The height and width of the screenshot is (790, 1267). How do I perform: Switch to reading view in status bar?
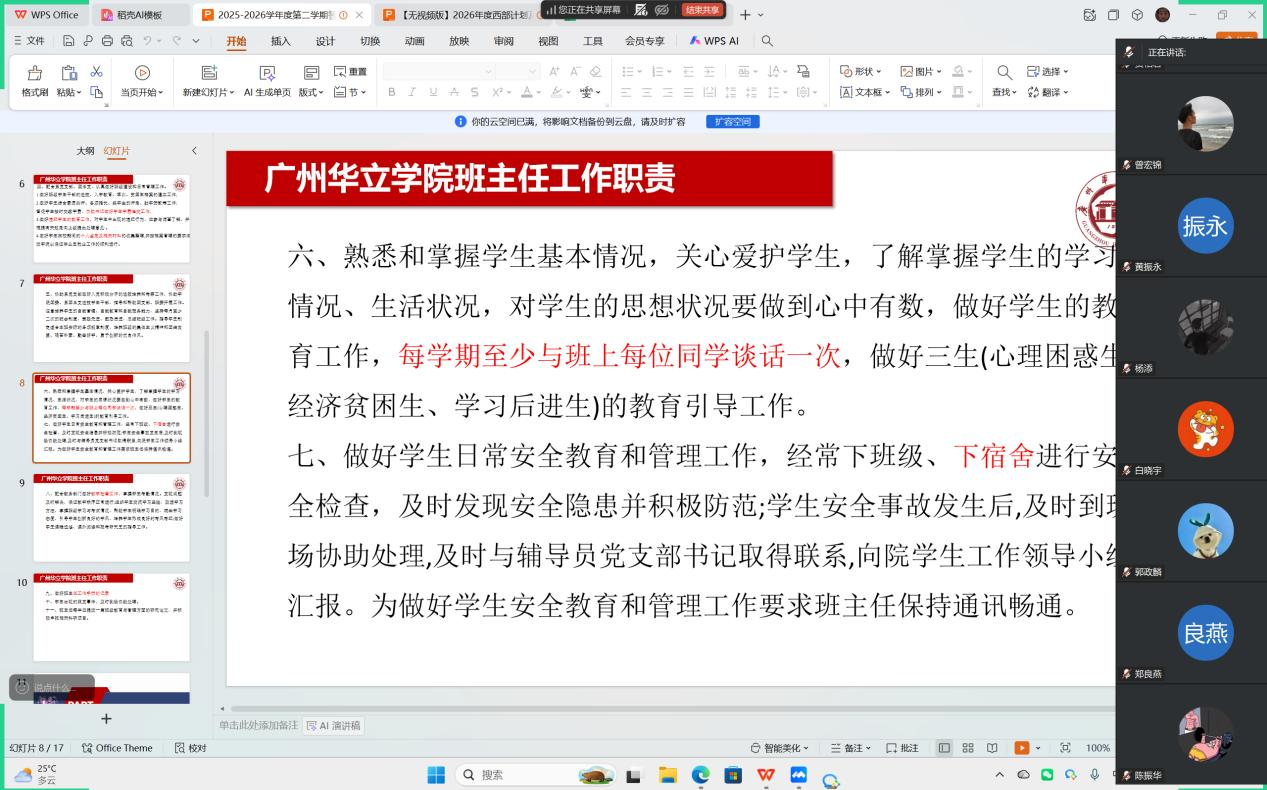coord(992,748)
